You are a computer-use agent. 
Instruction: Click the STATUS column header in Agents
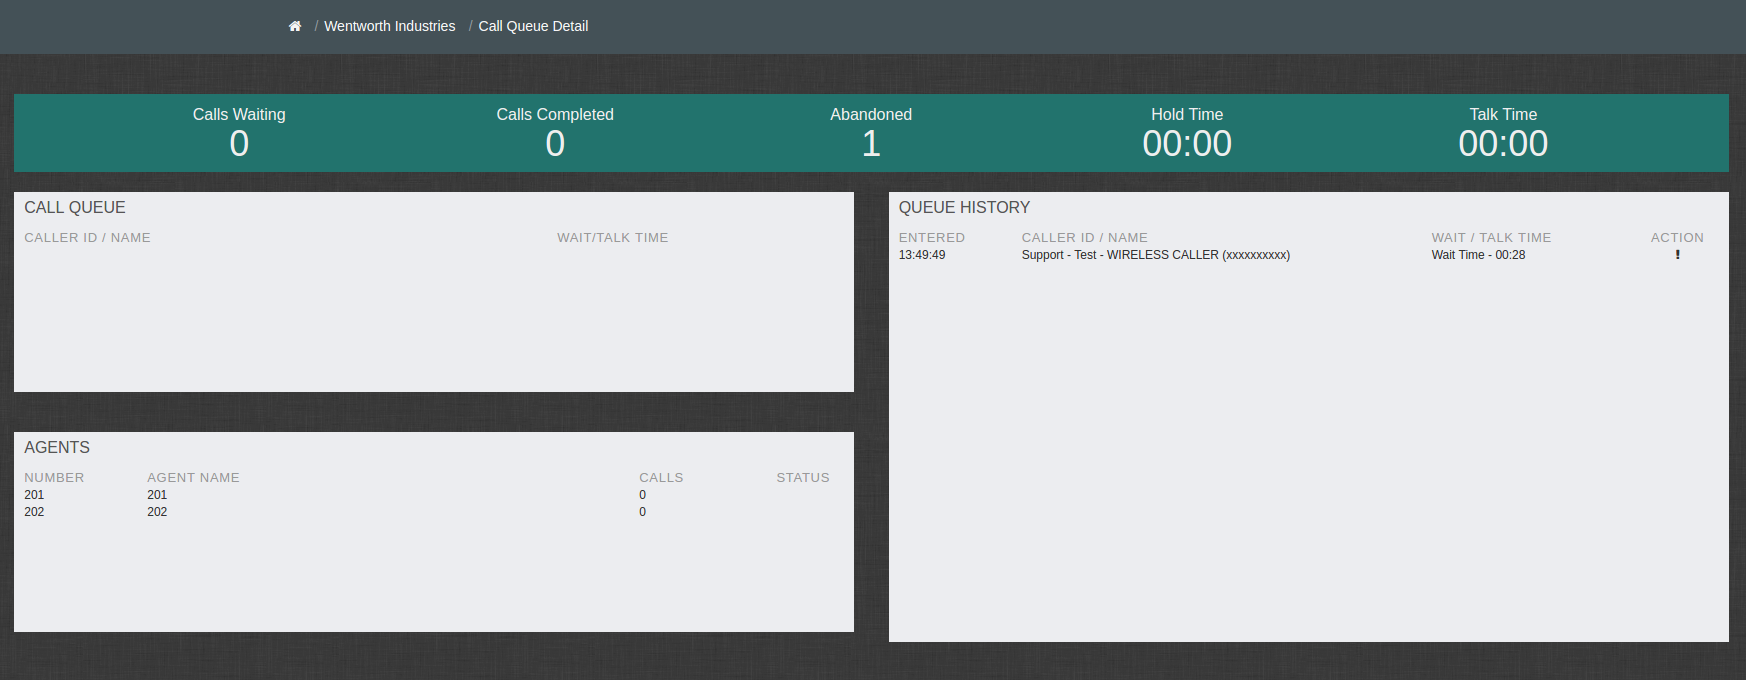click(x=803, y=478)
